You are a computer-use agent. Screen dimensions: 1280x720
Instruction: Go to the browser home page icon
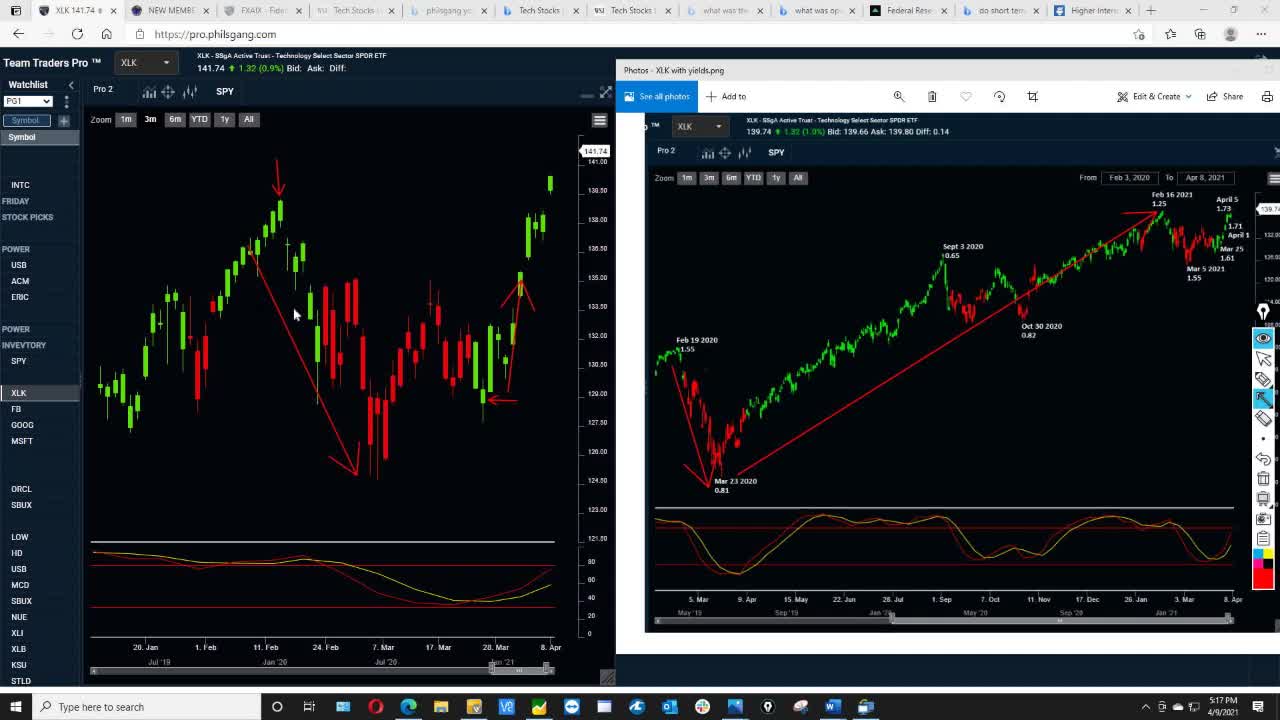[x=106, y=34]
